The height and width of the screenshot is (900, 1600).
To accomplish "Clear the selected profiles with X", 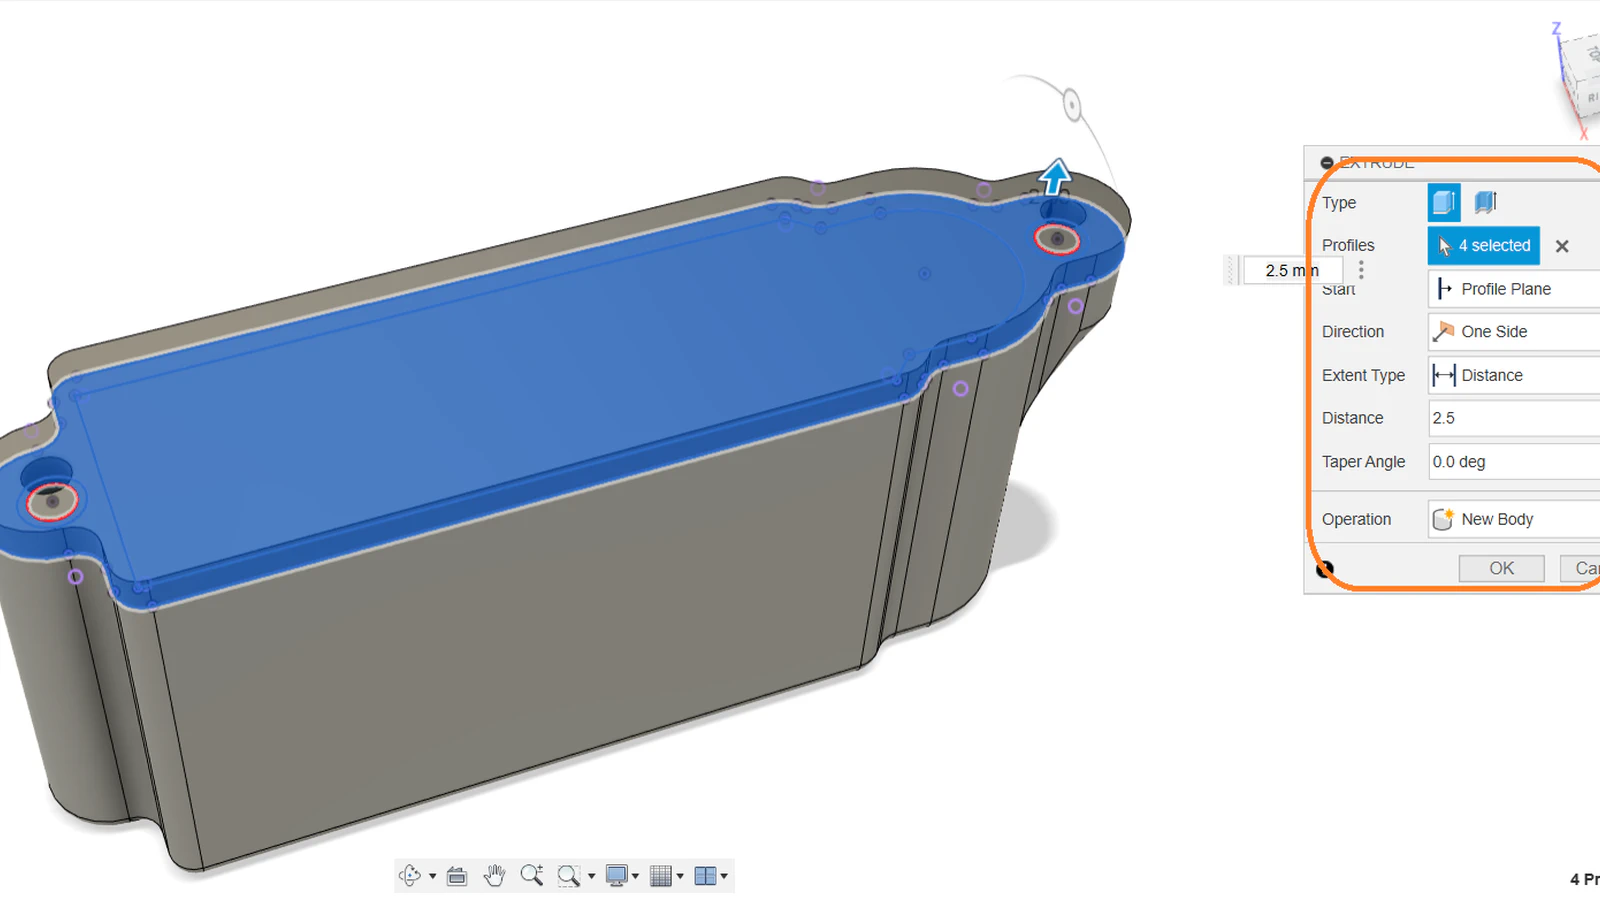I will click(x=1562, y=246).
